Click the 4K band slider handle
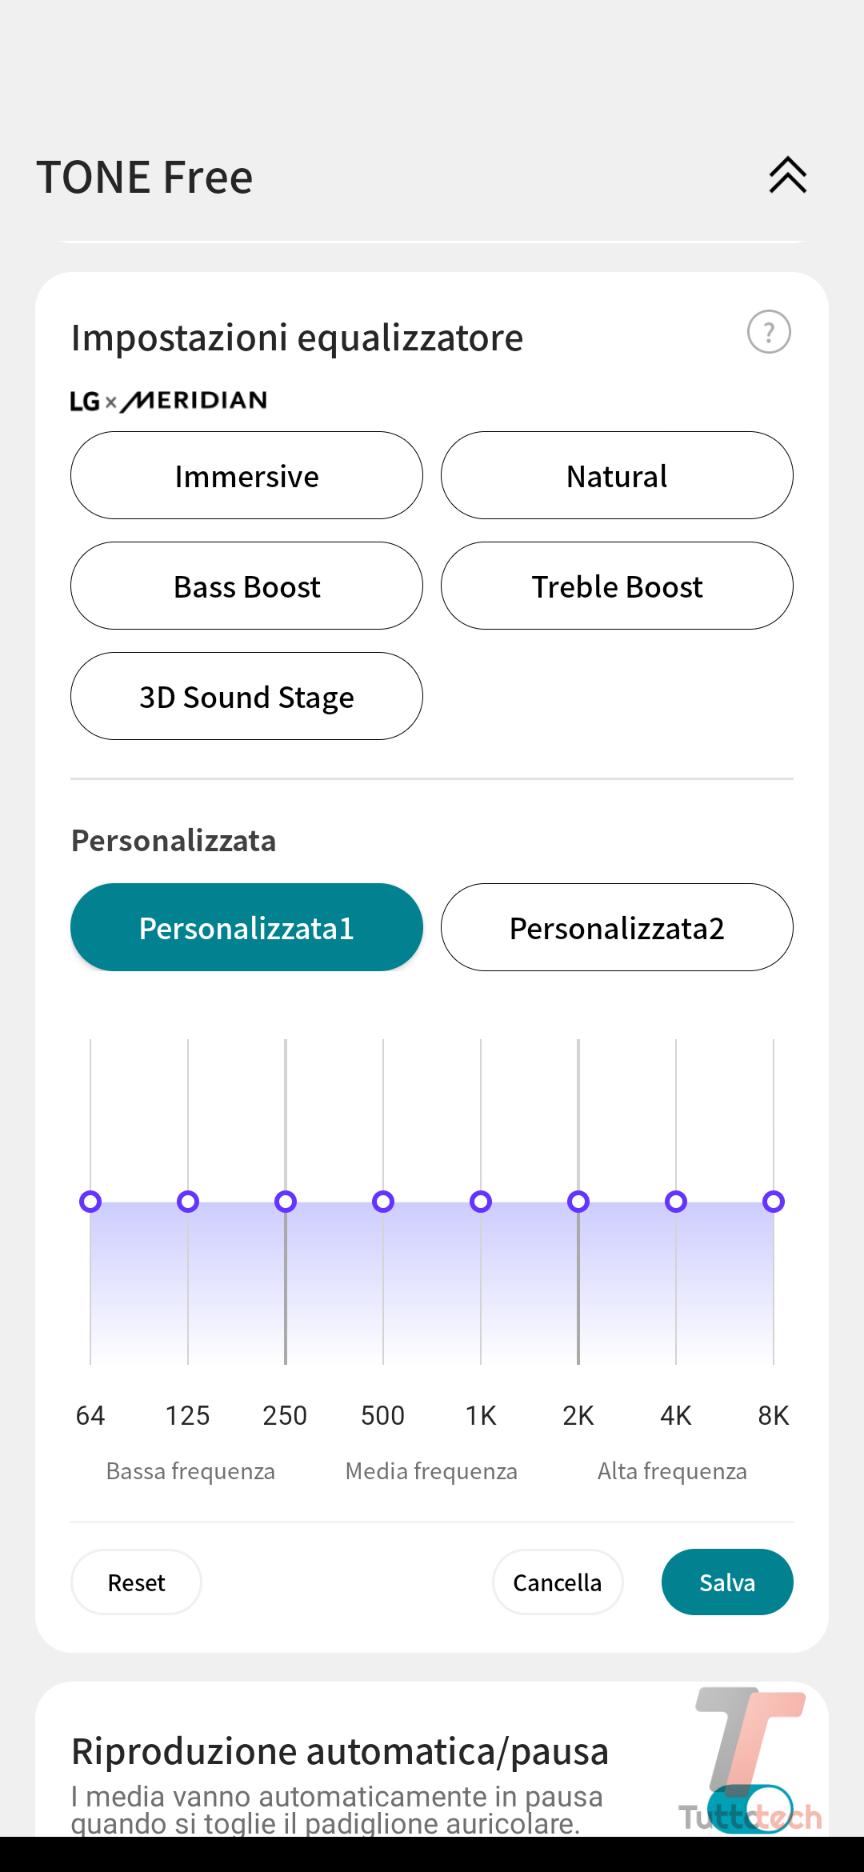864x1872 pixels. tap(676, 1201)
